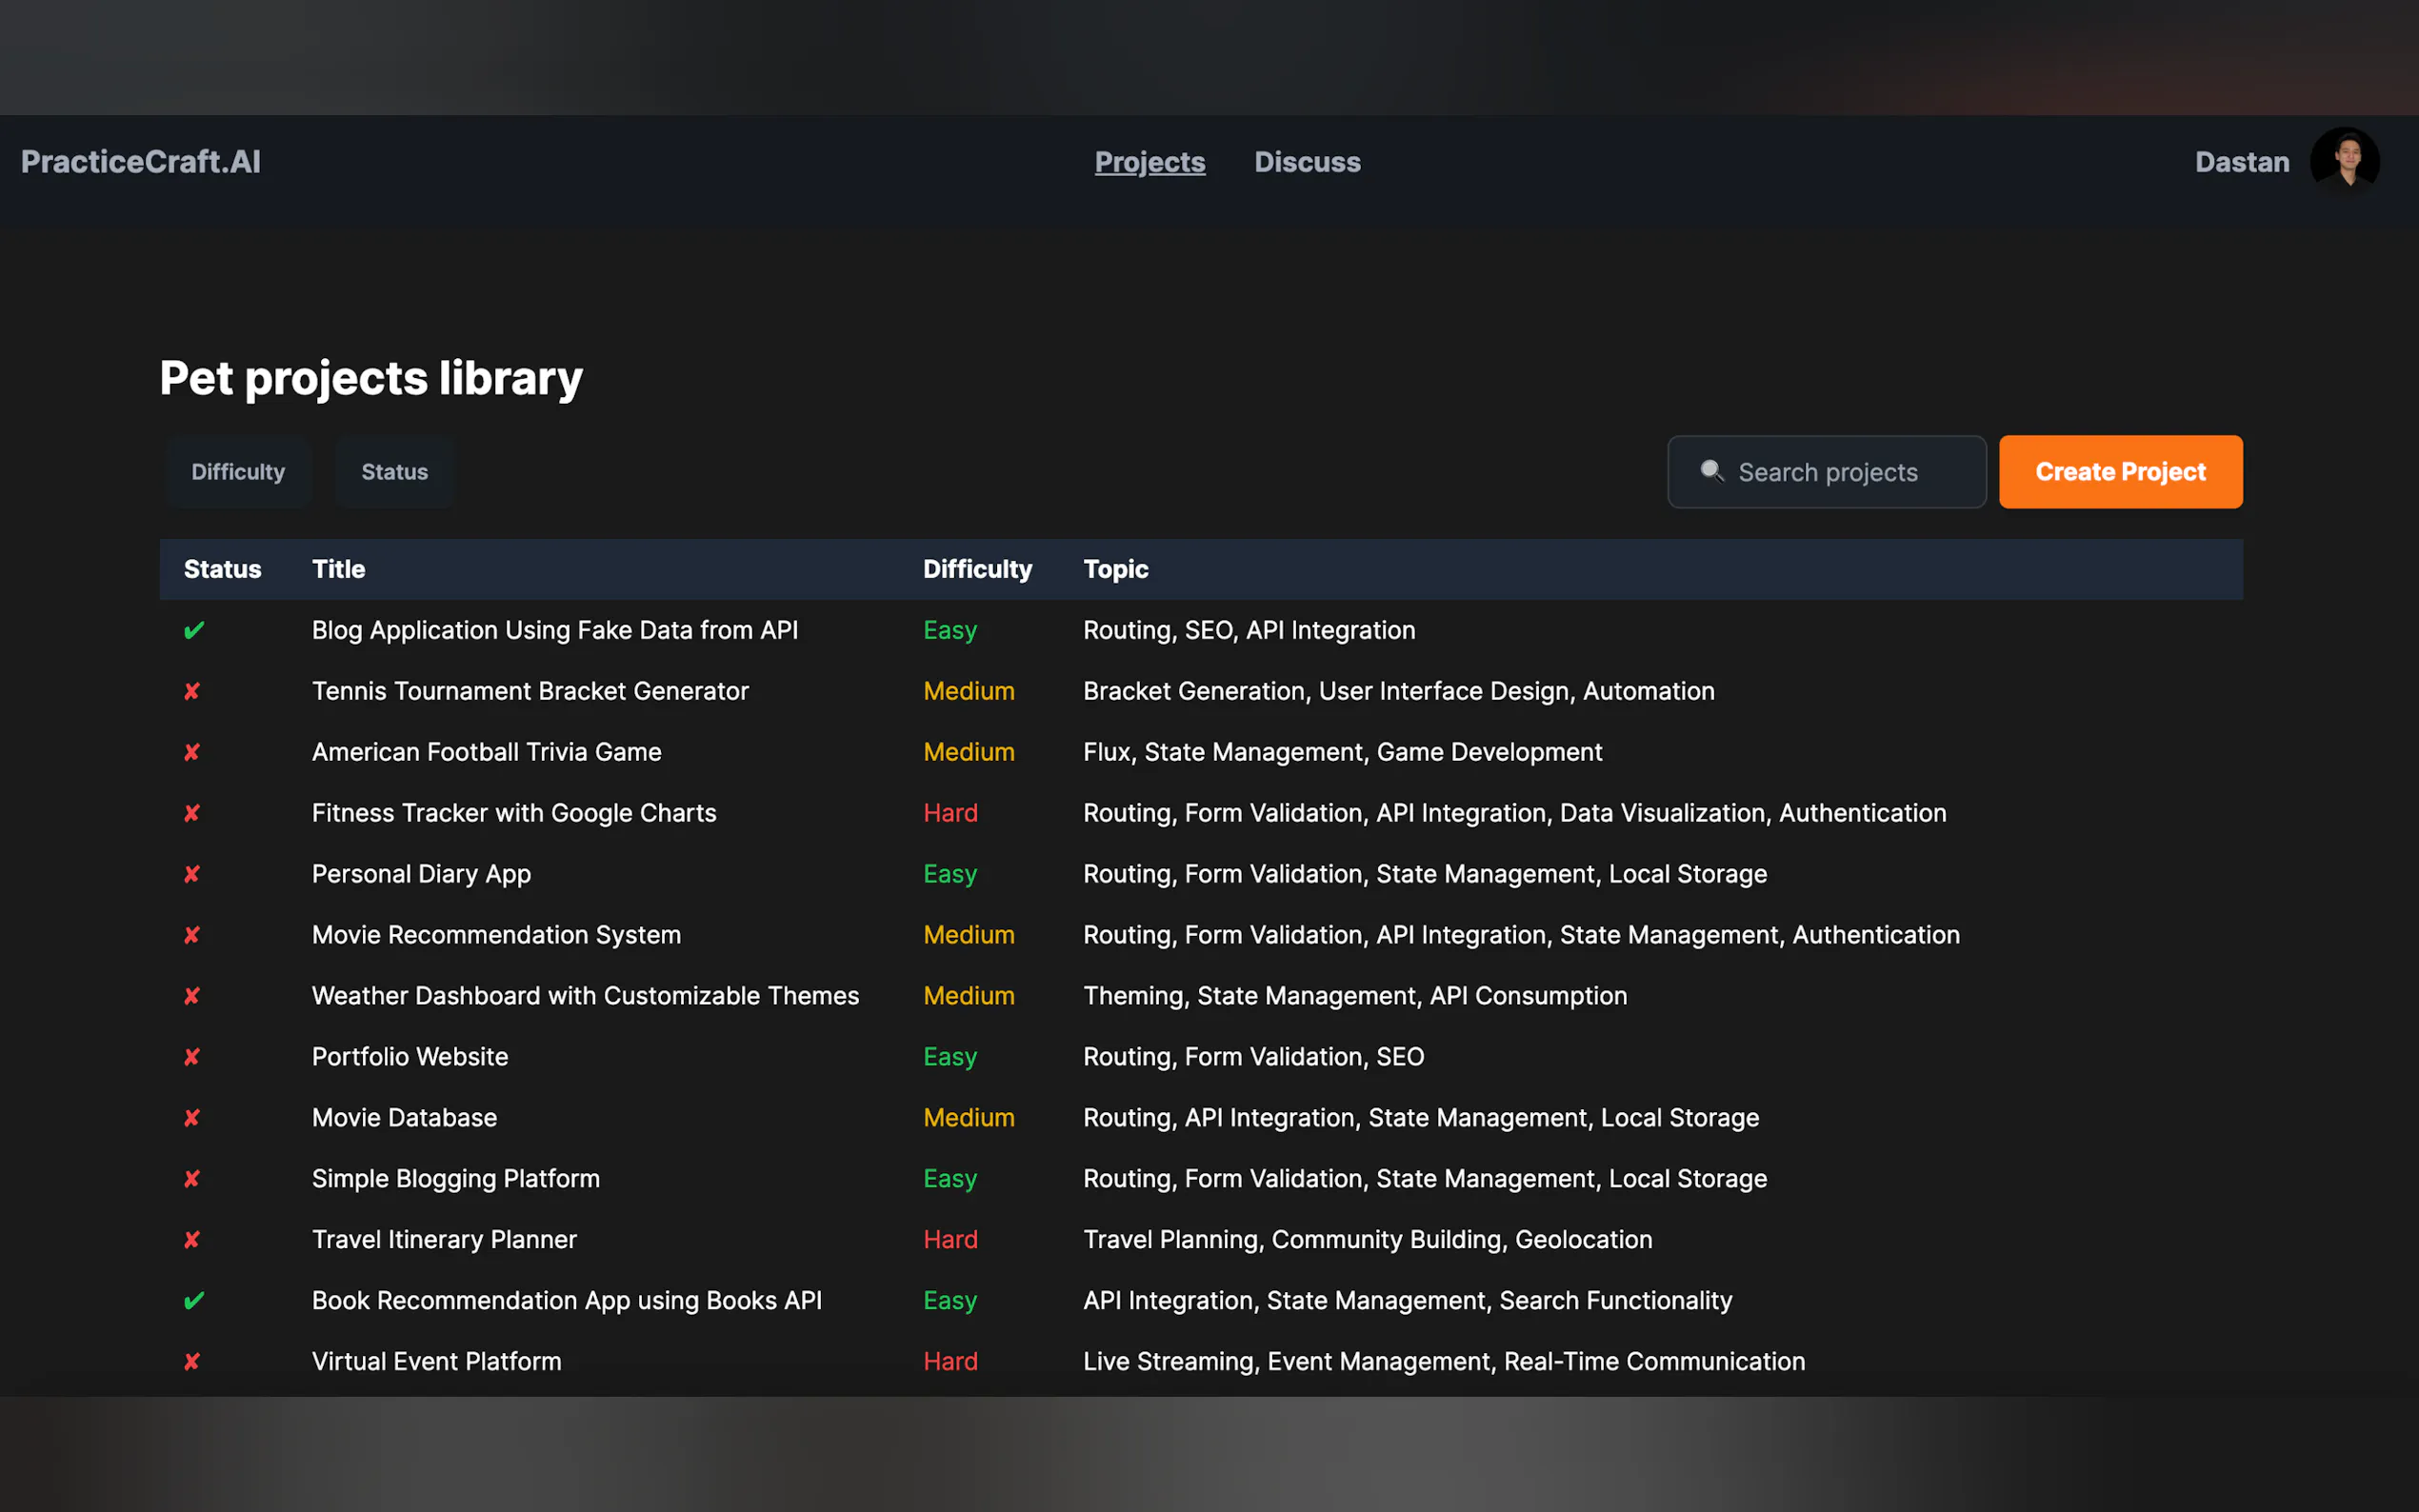The image size is (2419, 1512).
Task: Click green checkmark for Blog Application row
Action: 194,630
